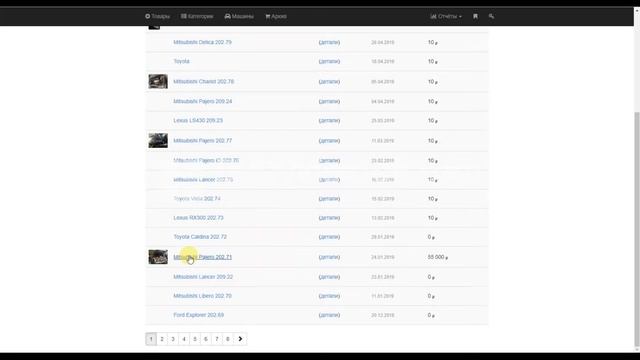Viewport: 640px width, 360px height.
Task: Open Ford Explorer 202.69 link
Action: (198, 315)
